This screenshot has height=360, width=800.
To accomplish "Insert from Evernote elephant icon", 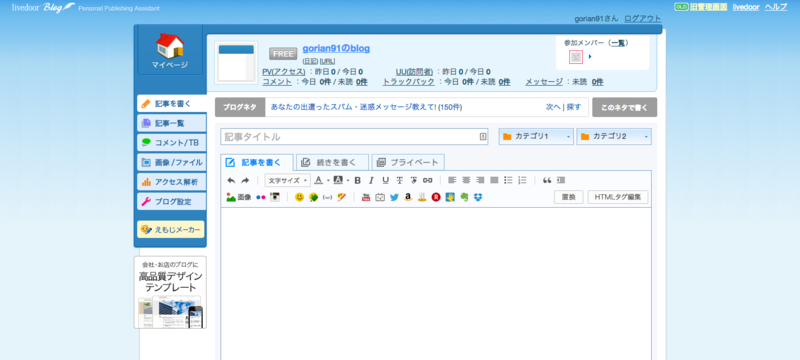I will [x=464, y=197].
